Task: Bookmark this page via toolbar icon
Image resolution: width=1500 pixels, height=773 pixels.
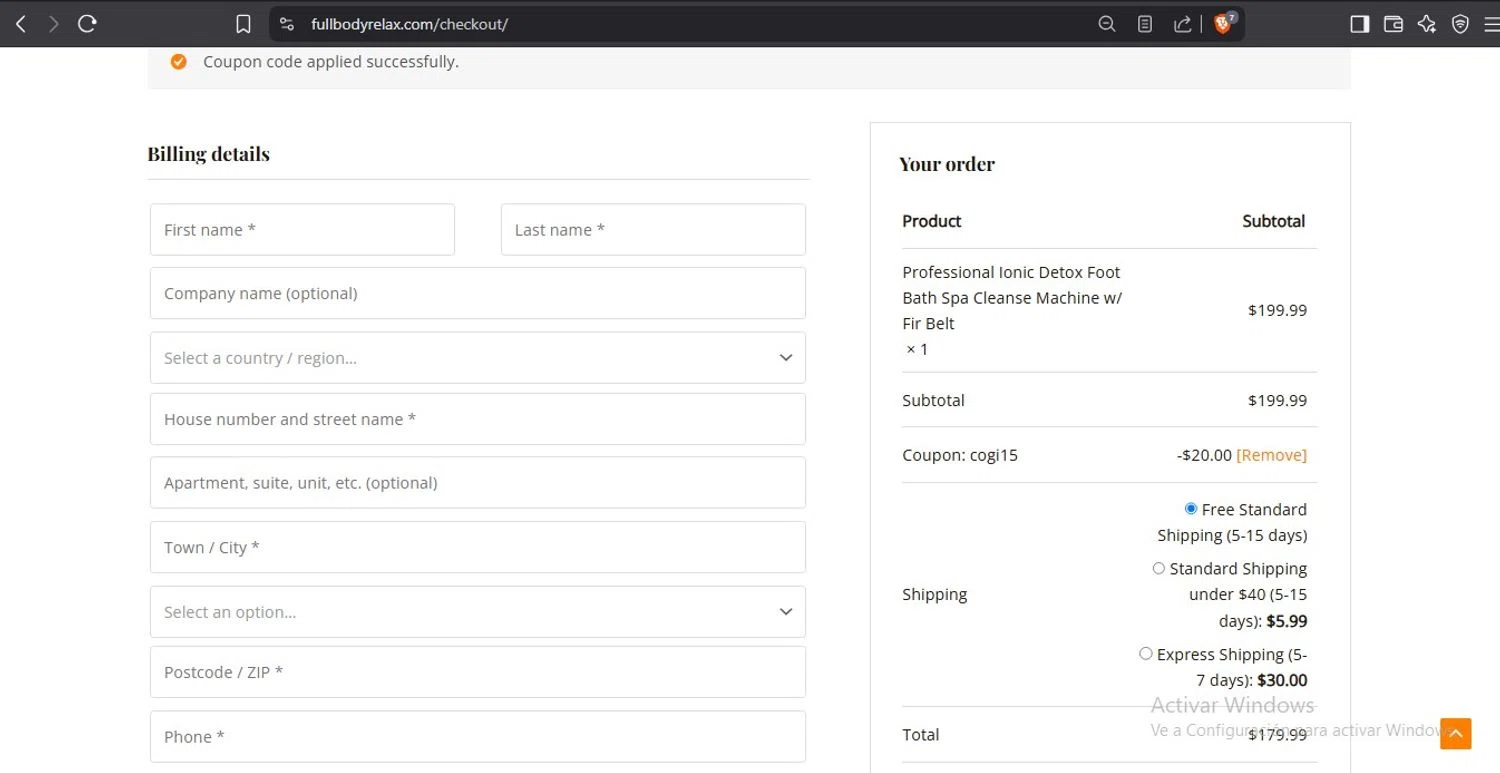Action: coord(243,24)
